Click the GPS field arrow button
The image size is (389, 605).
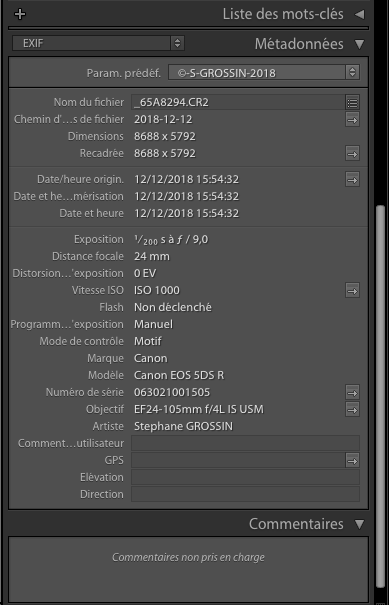click(352, 460)
